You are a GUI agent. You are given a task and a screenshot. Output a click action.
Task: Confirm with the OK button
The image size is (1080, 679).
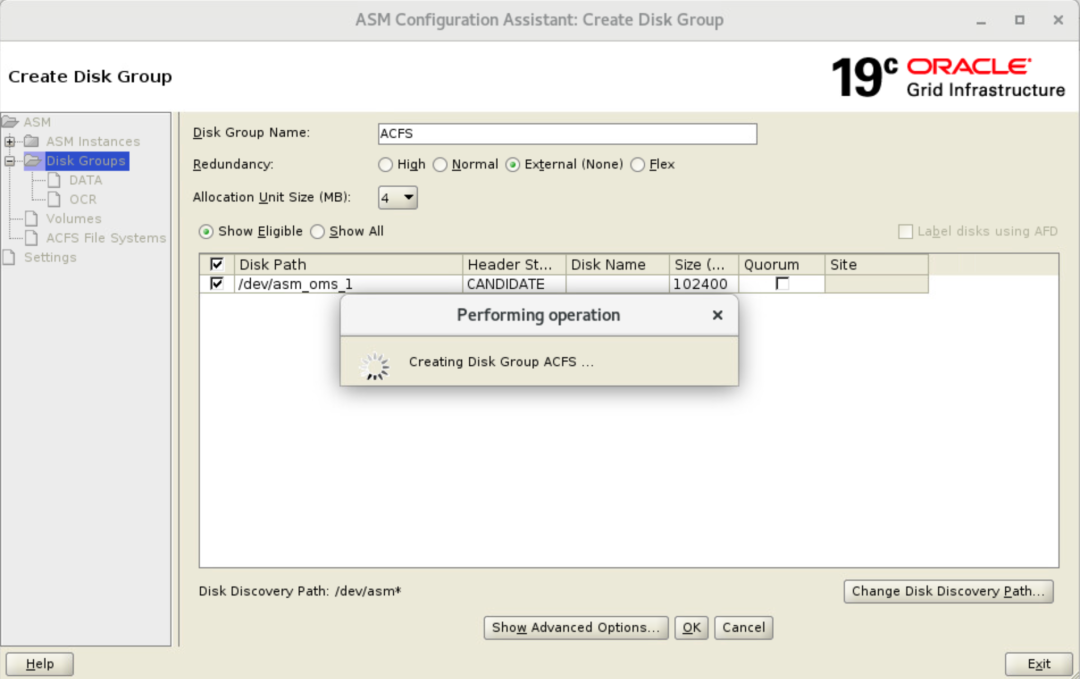pyautogui.click(x=691, y=627)
